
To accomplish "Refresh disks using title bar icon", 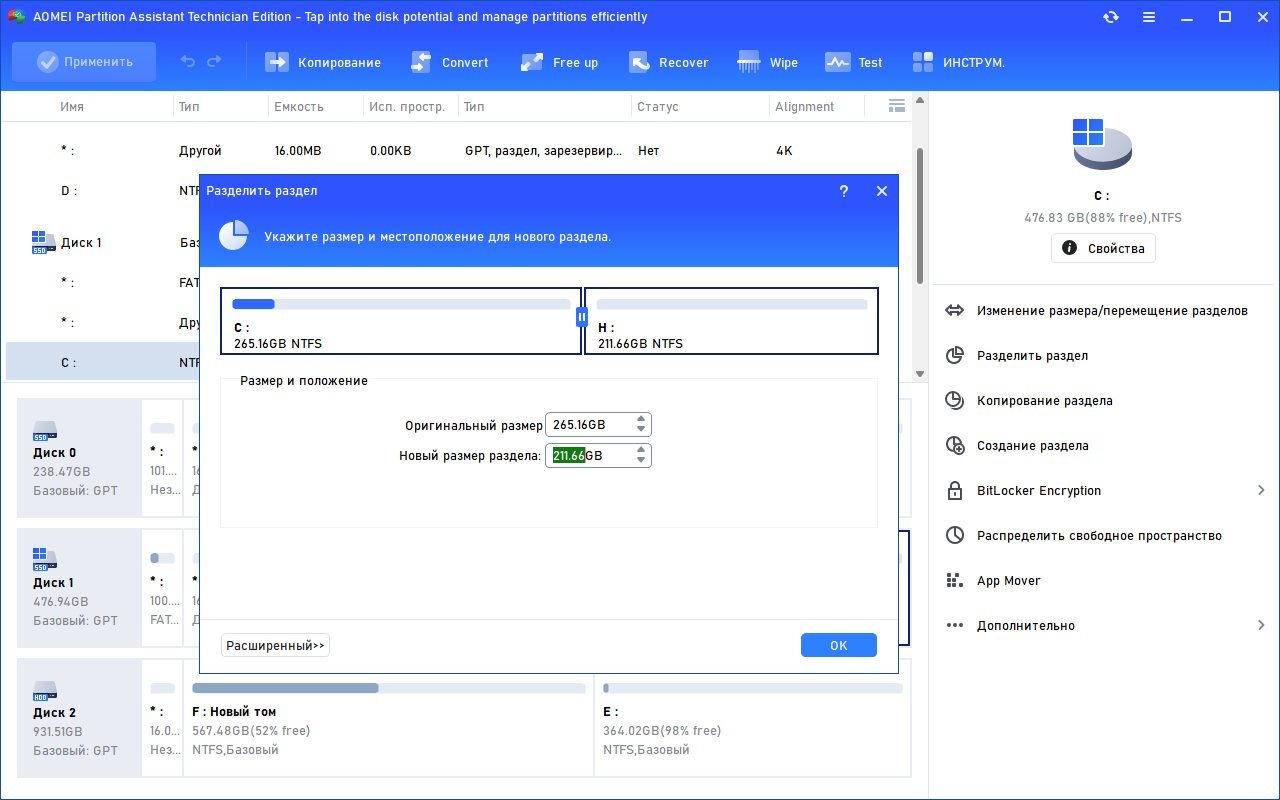I will coord(1111,17).
